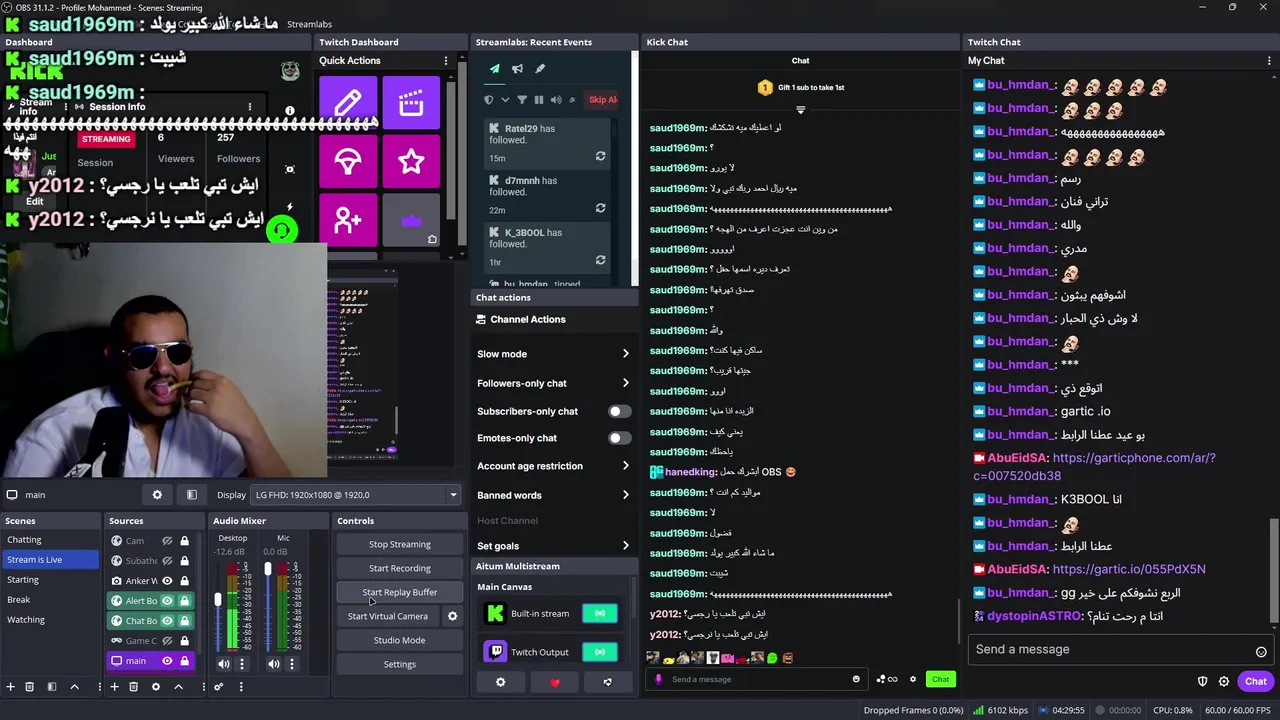Image resolution: width=1280 pixels, height=720 pixels.
Task: Open the garticphone.com link in Twitch chat
Action: (1094, 467)
